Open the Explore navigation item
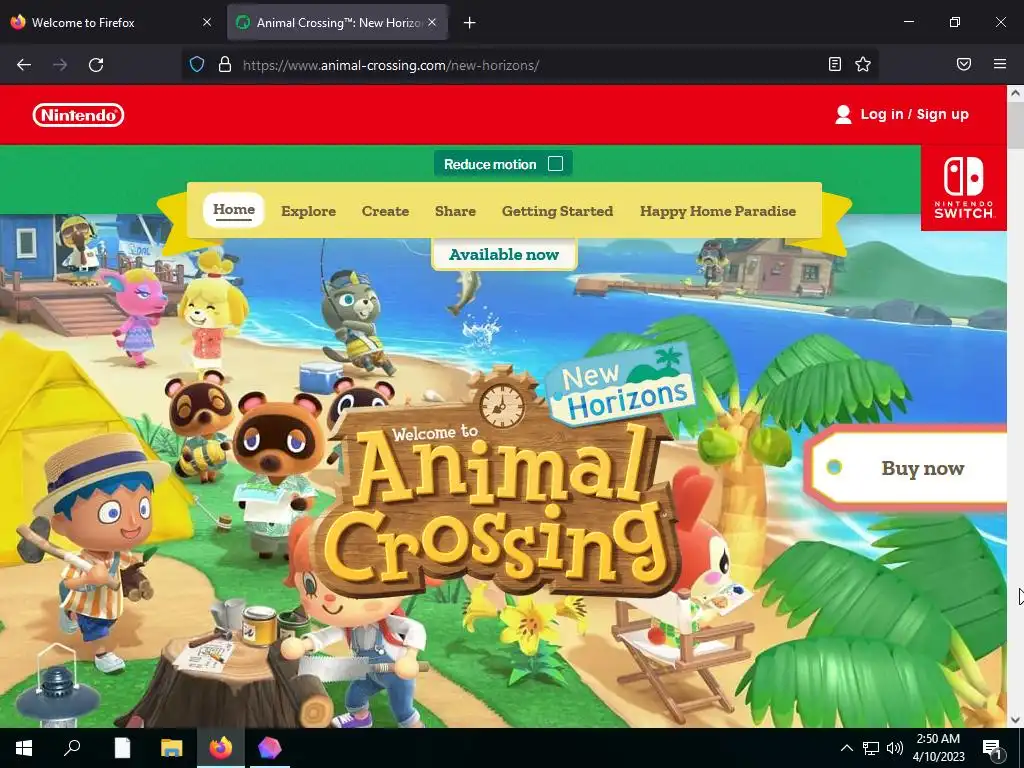The width and height of the screenshot is (1024, 768). [308, 211]
